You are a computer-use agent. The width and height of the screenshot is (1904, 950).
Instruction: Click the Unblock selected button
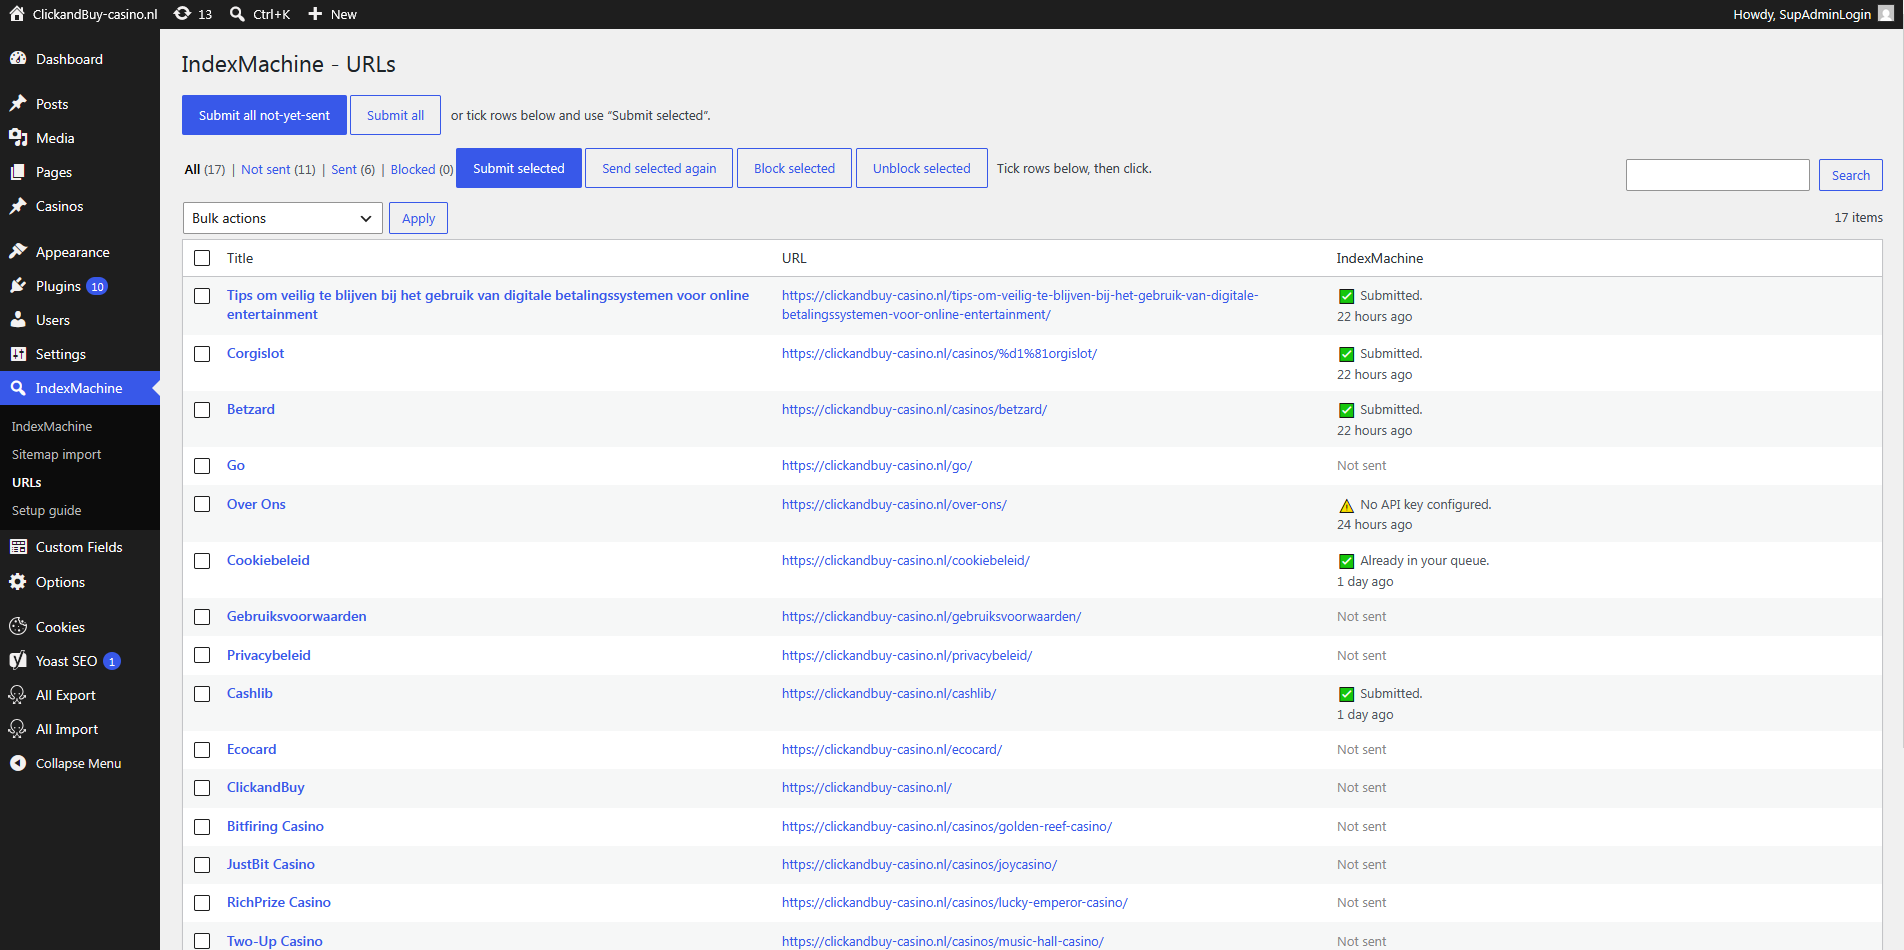pyautogui.click(x=922, y=168)
